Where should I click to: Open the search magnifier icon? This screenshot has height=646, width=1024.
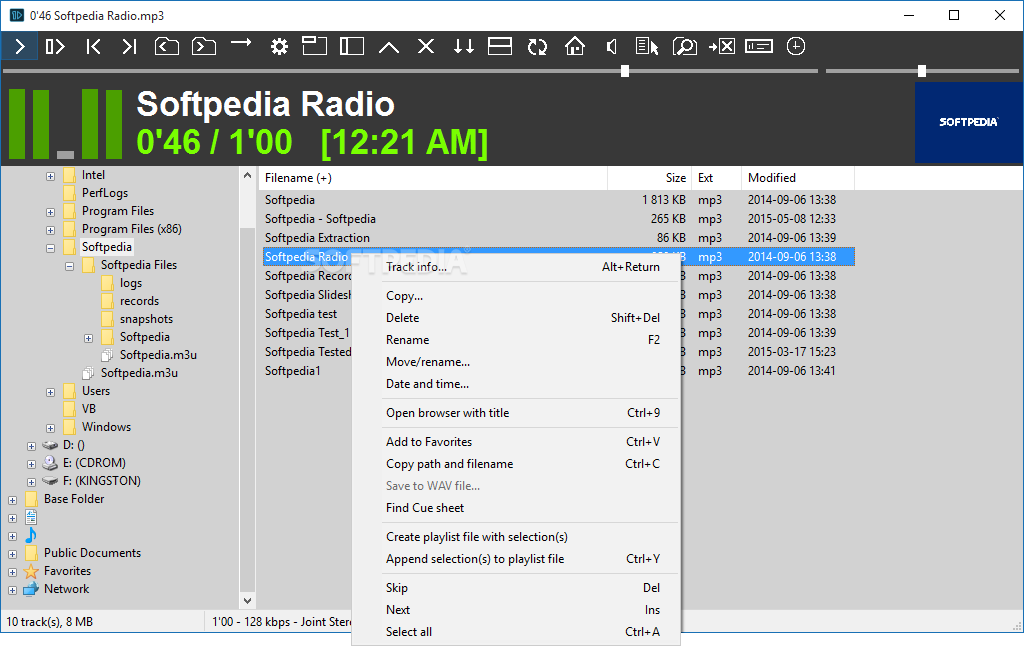[684, 46]
